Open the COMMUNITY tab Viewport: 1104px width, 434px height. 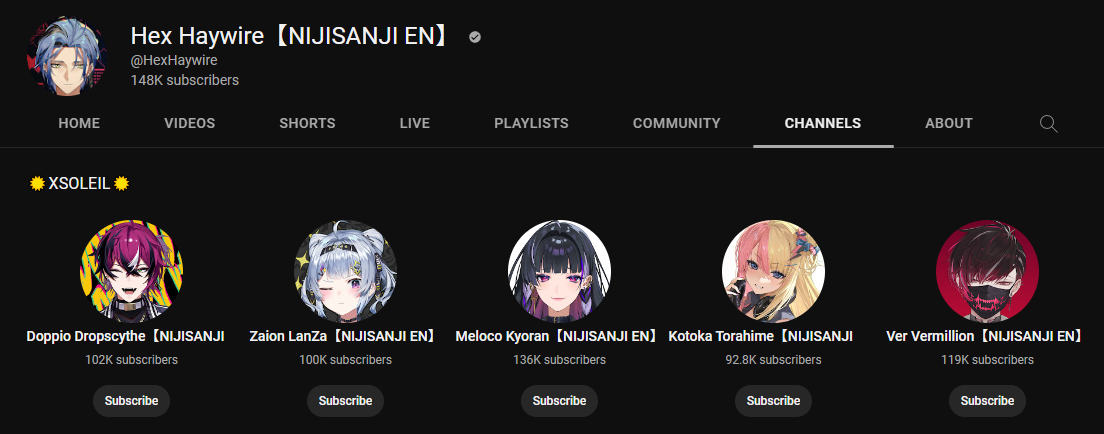(x=677, y=123)
